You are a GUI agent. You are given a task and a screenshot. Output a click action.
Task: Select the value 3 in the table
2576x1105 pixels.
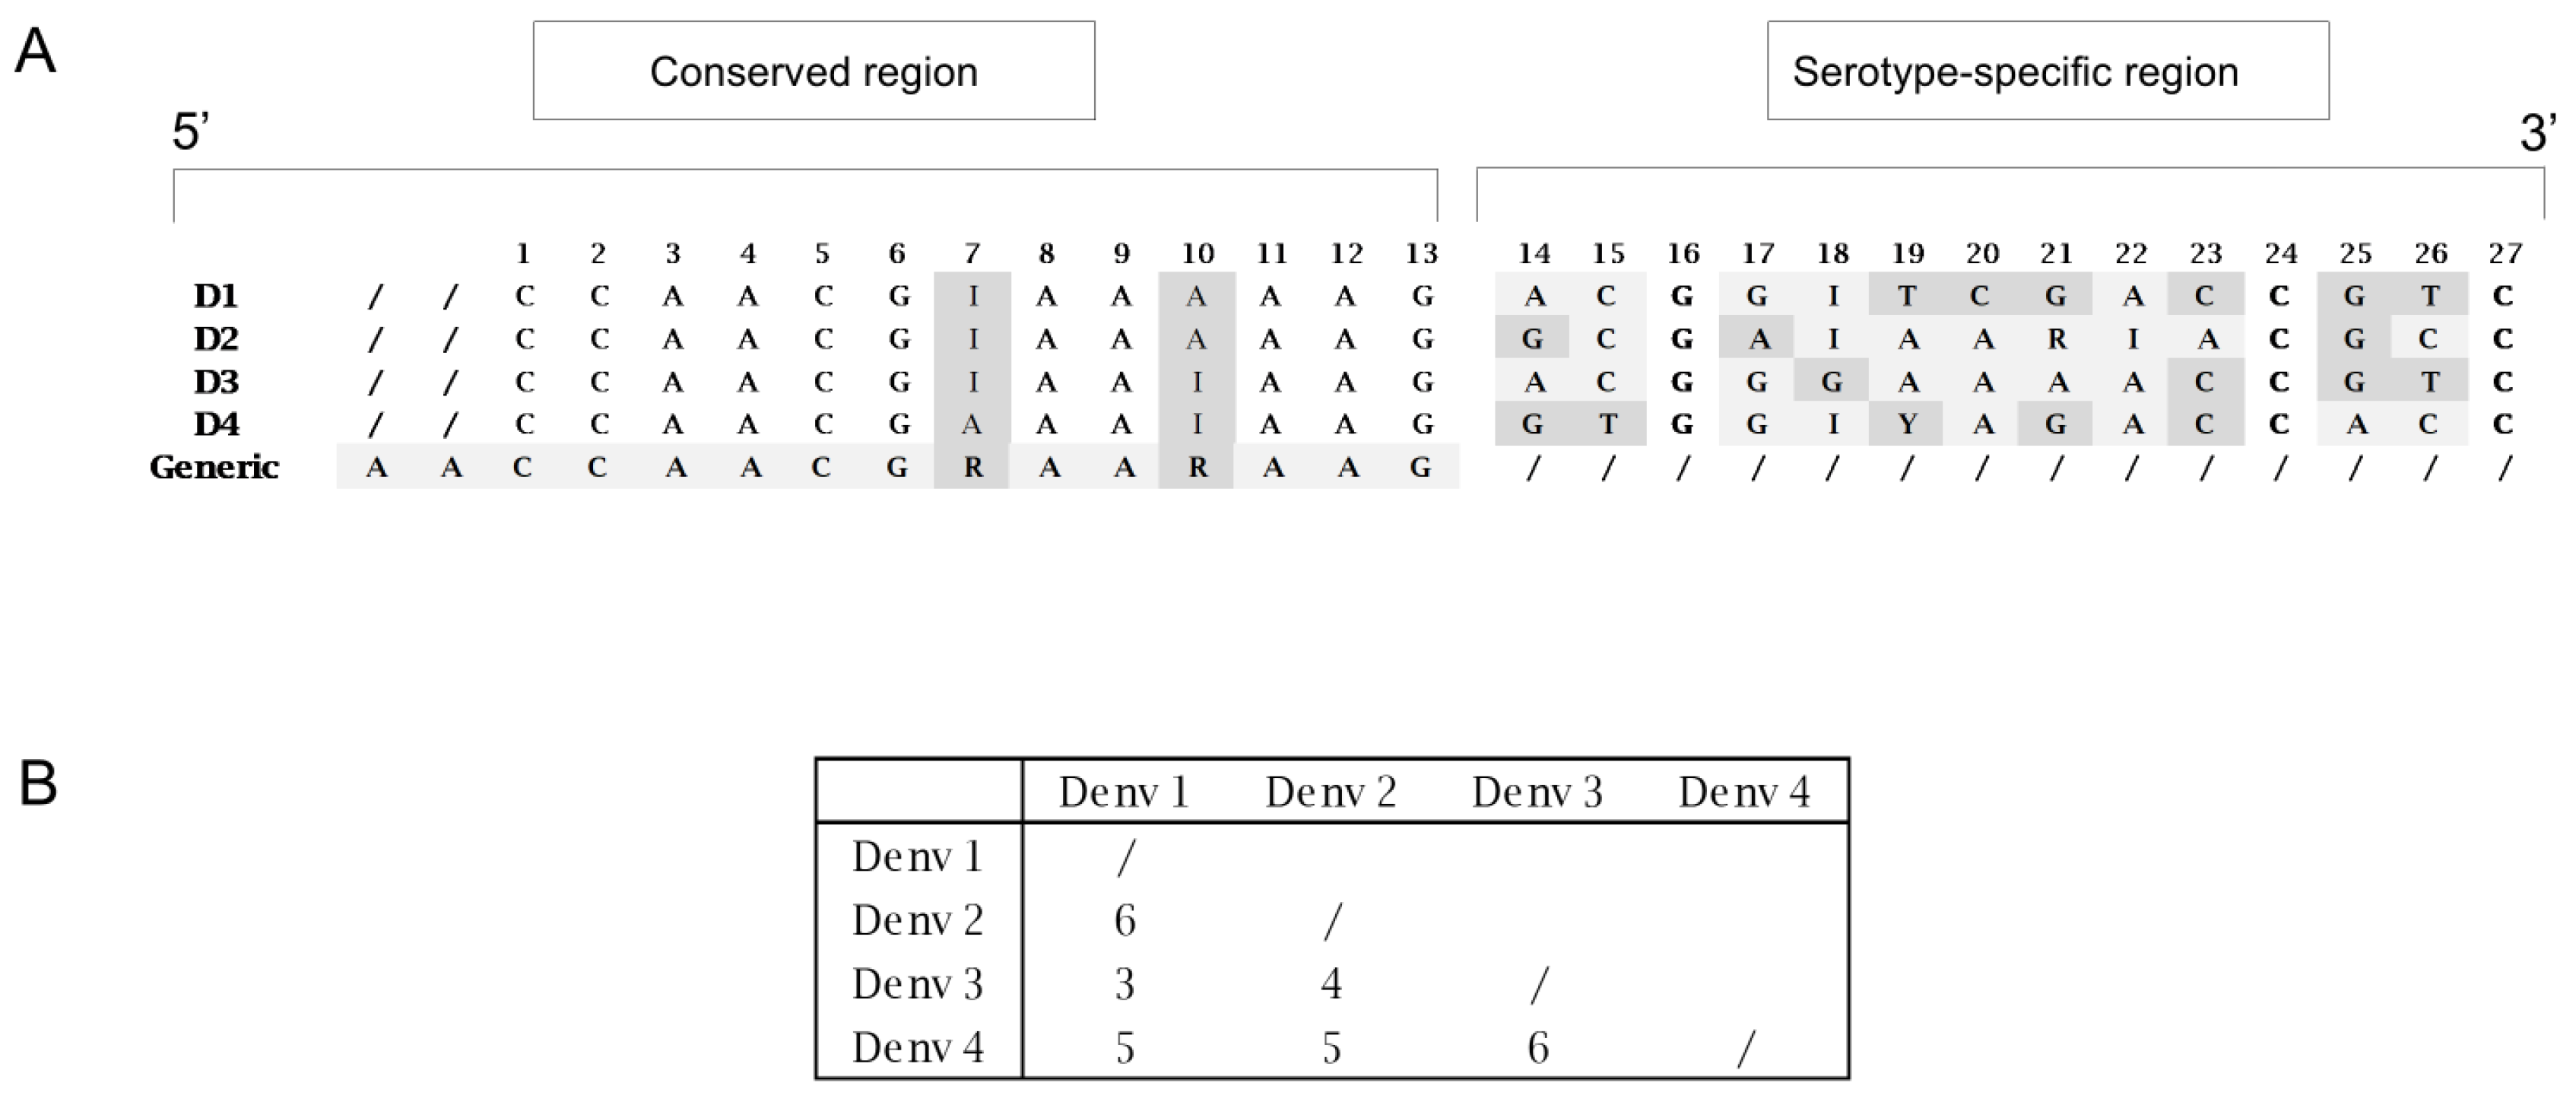(x=1125, y=984)
